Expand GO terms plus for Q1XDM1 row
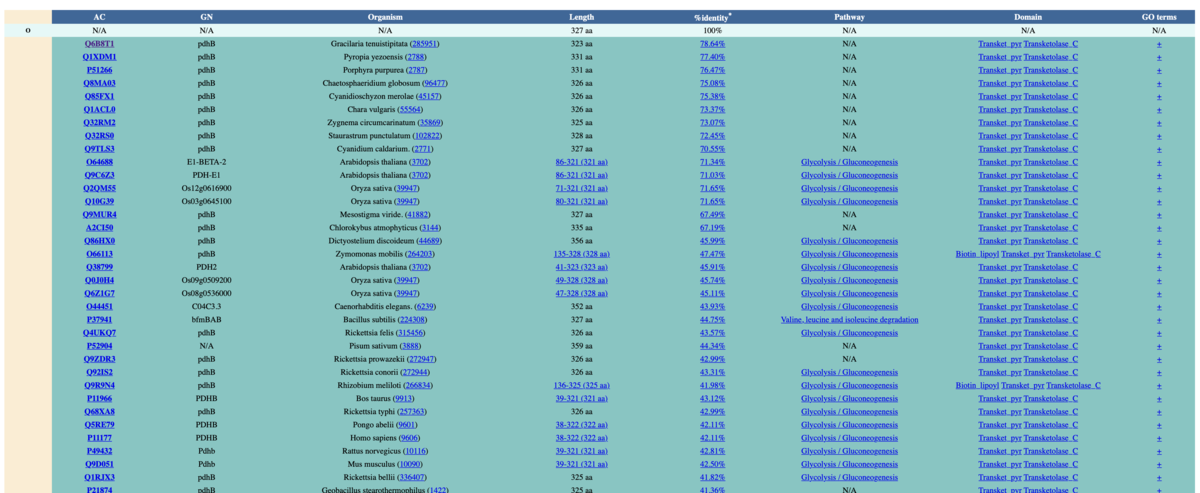Image resolution: width=1200 pixels, height=493 pixels. [x=1159, y=57]
